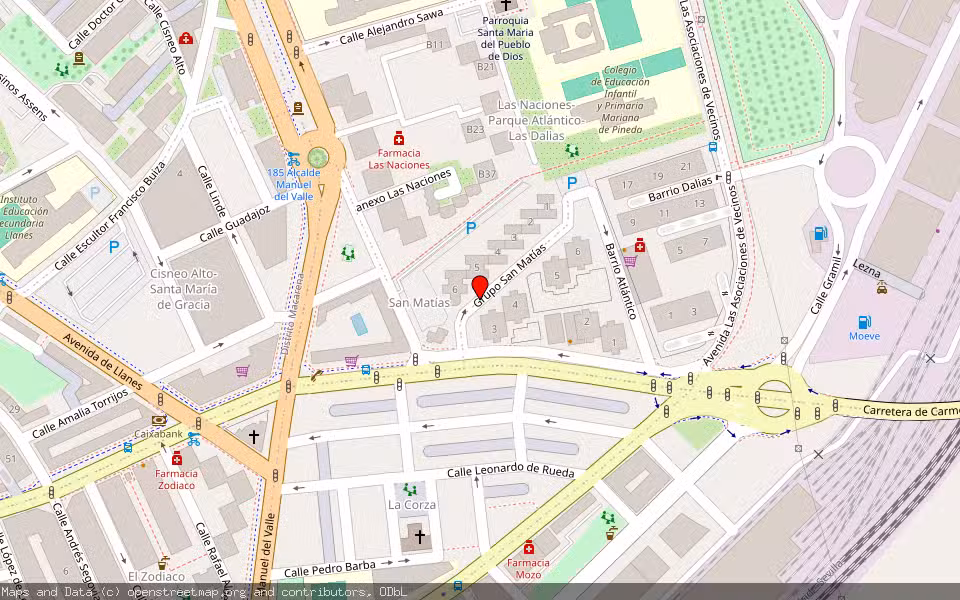Click the Barrio Atlántico street label
960x600 pixels.
[621, 280]
